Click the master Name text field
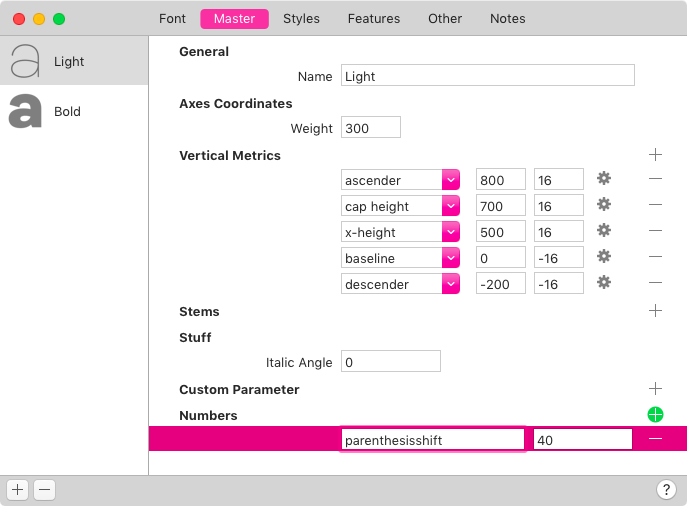 (488, 76)
